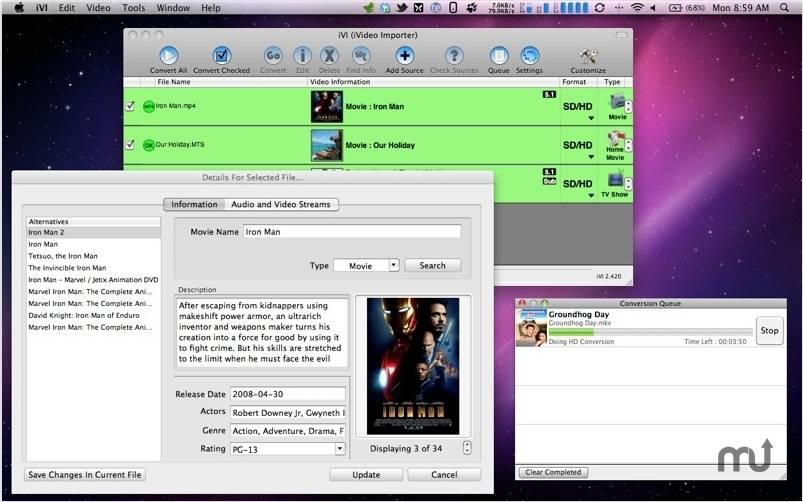
Task: Click the Convert All toolbar icon
Action: [168, 56]
